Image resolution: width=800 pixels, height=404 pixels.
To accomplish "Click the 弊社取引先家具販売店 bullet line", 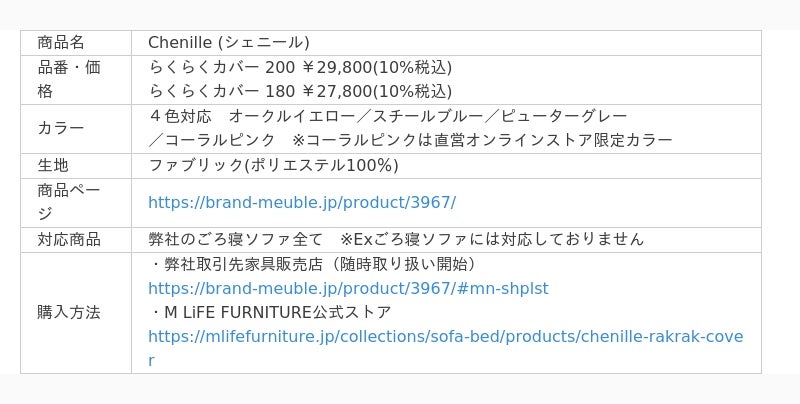I will tap(314, 264).
